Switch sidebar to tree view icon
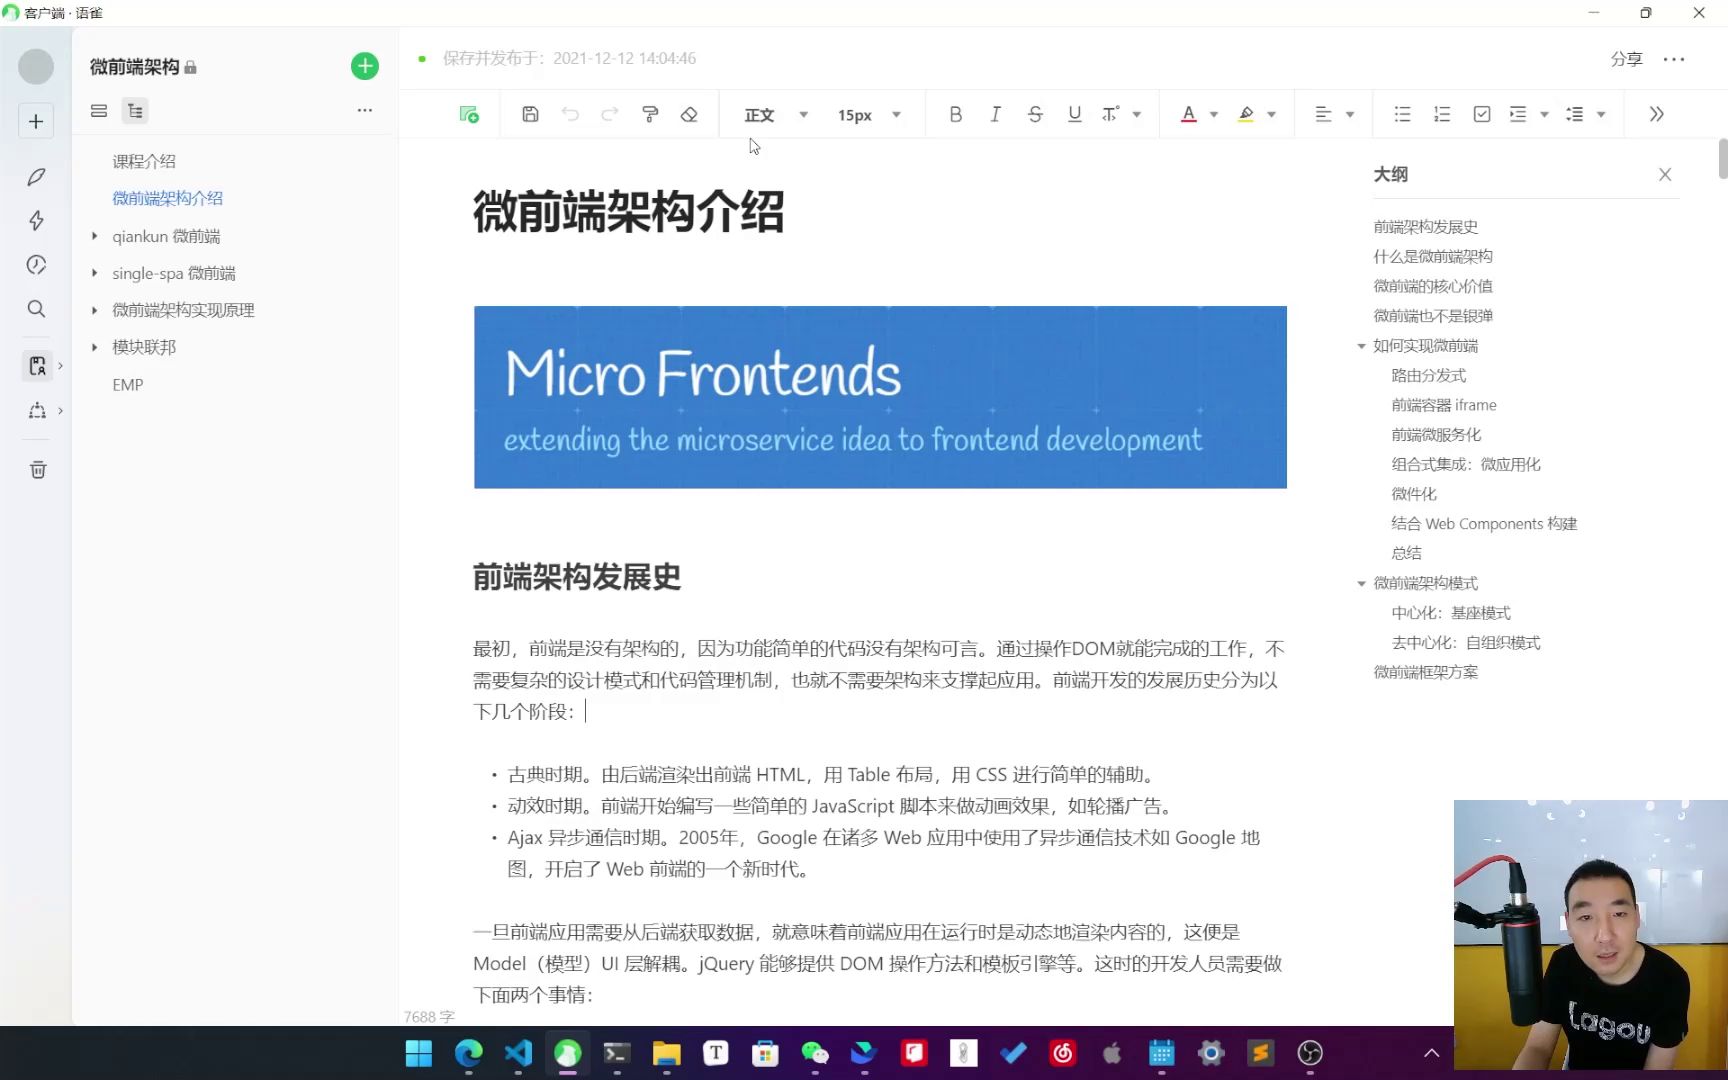The image size is (1728, 1080). pos(135,111)
